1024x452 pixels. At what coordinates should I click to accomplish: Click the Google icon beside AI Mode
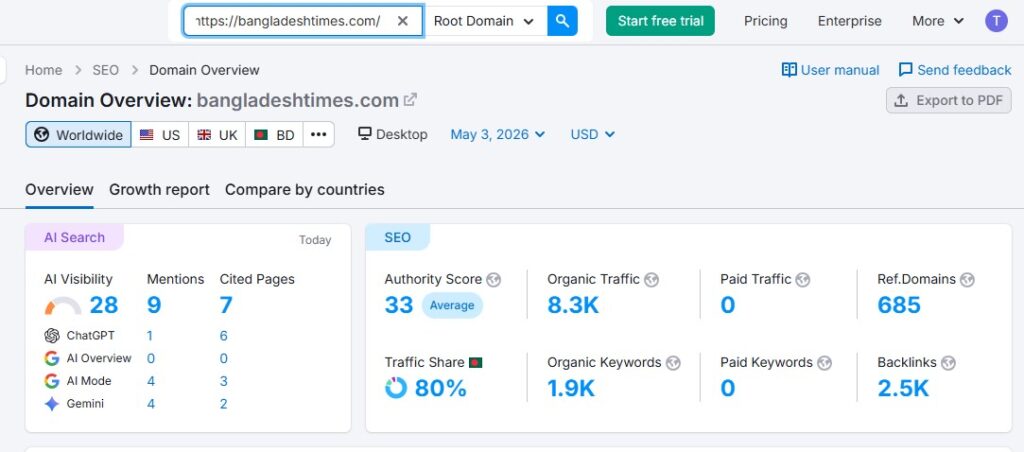(x=52, y=381)
